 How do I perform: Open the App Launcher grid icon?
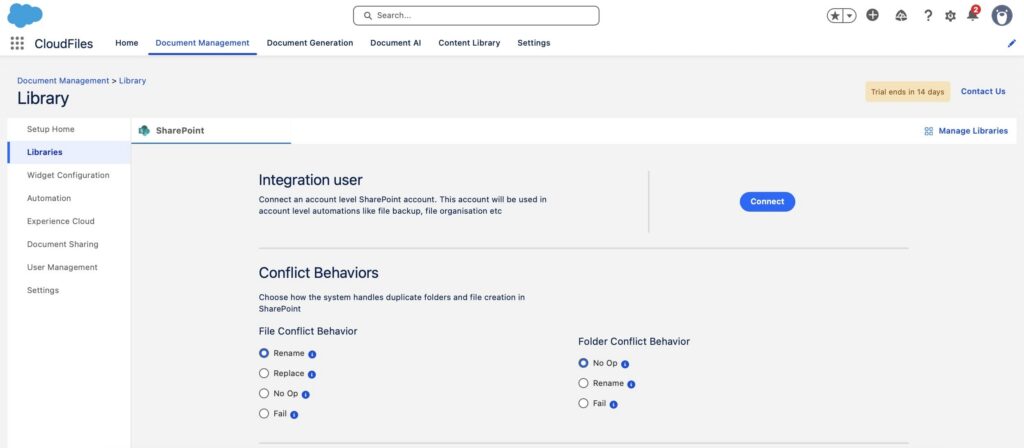point(17,43)
